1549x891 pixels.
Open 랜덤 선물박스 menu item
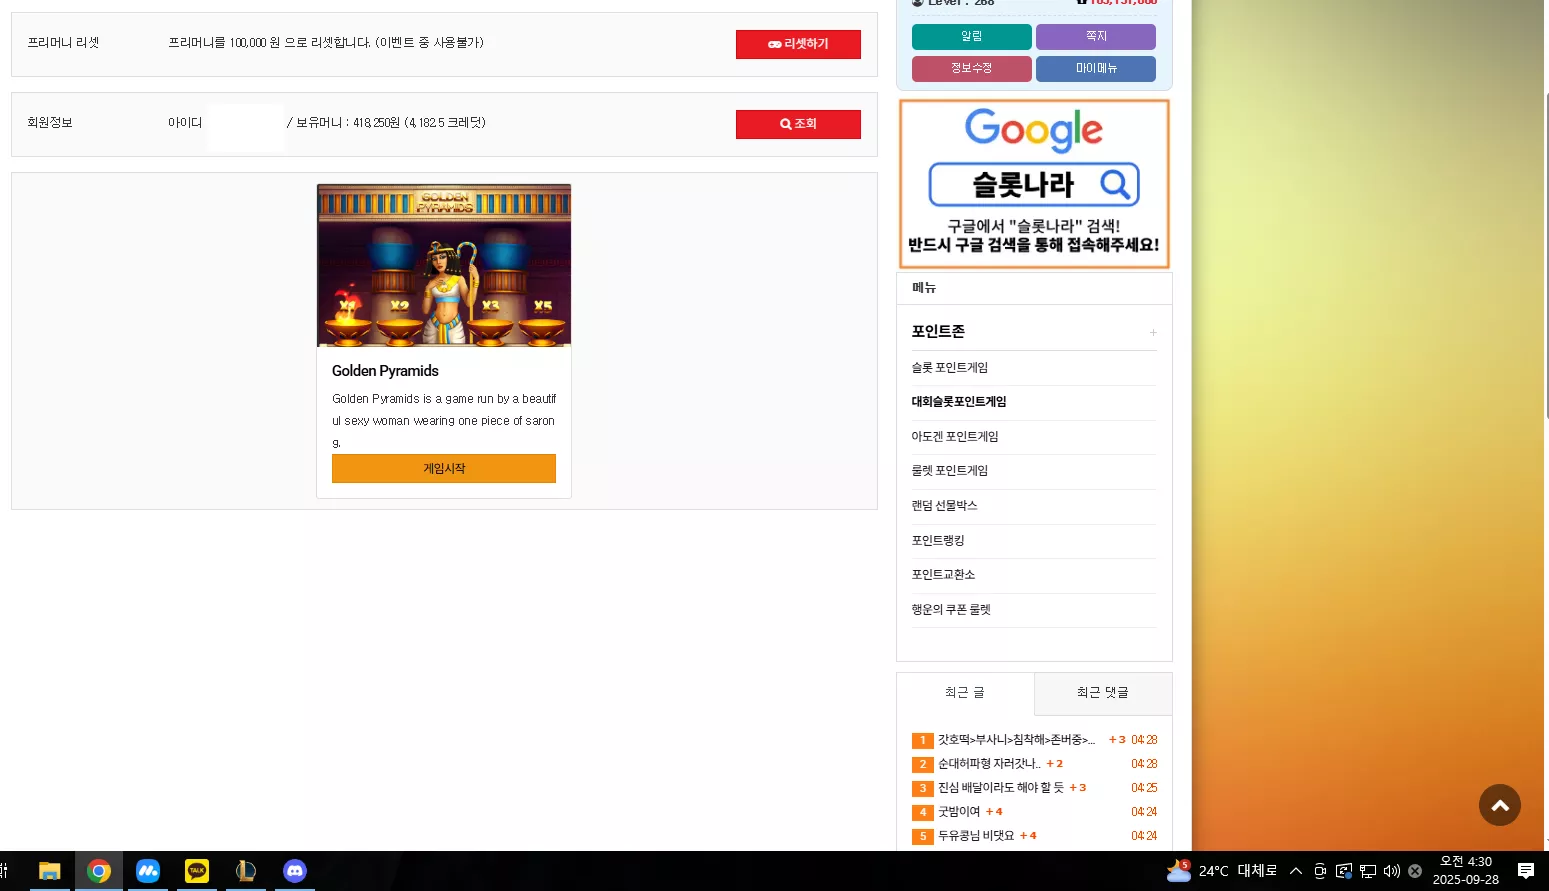(944, 506)
